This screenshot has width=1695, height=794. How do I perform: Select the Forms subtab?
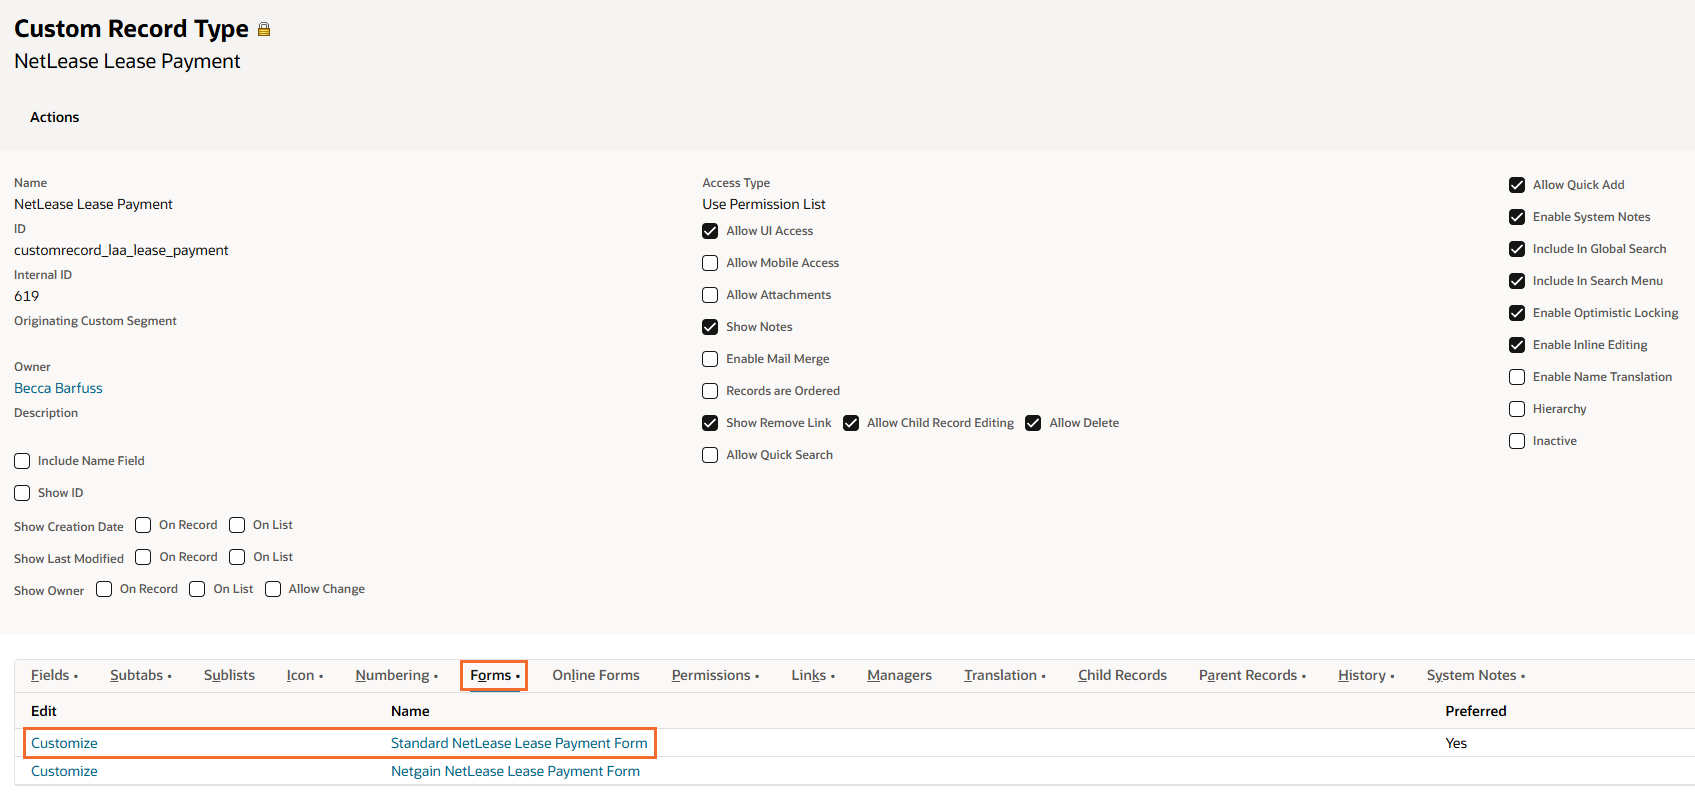pyautogui.click(x=491, y=675)
